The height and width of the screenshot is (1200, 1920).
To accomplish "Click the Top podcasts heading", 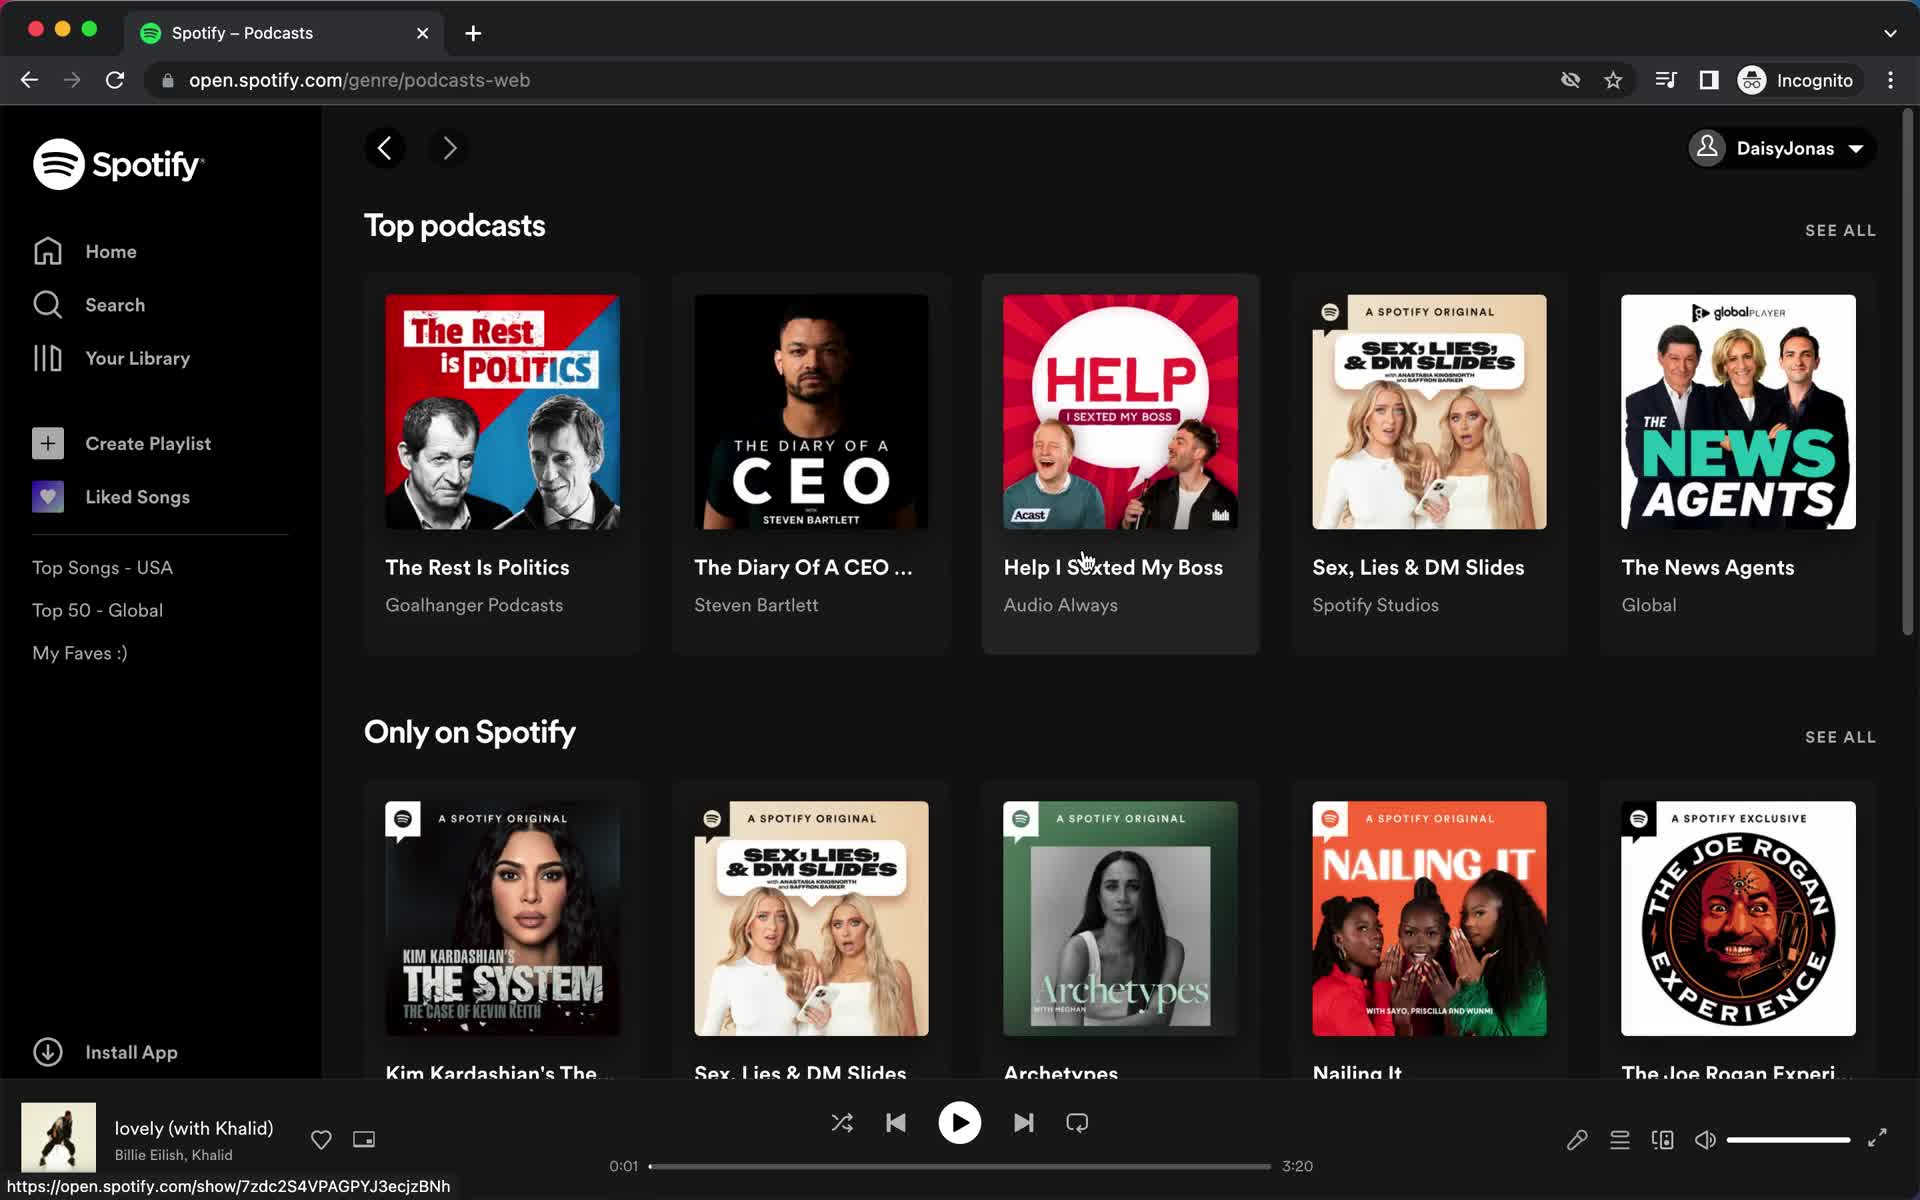I will click(454, 226).
